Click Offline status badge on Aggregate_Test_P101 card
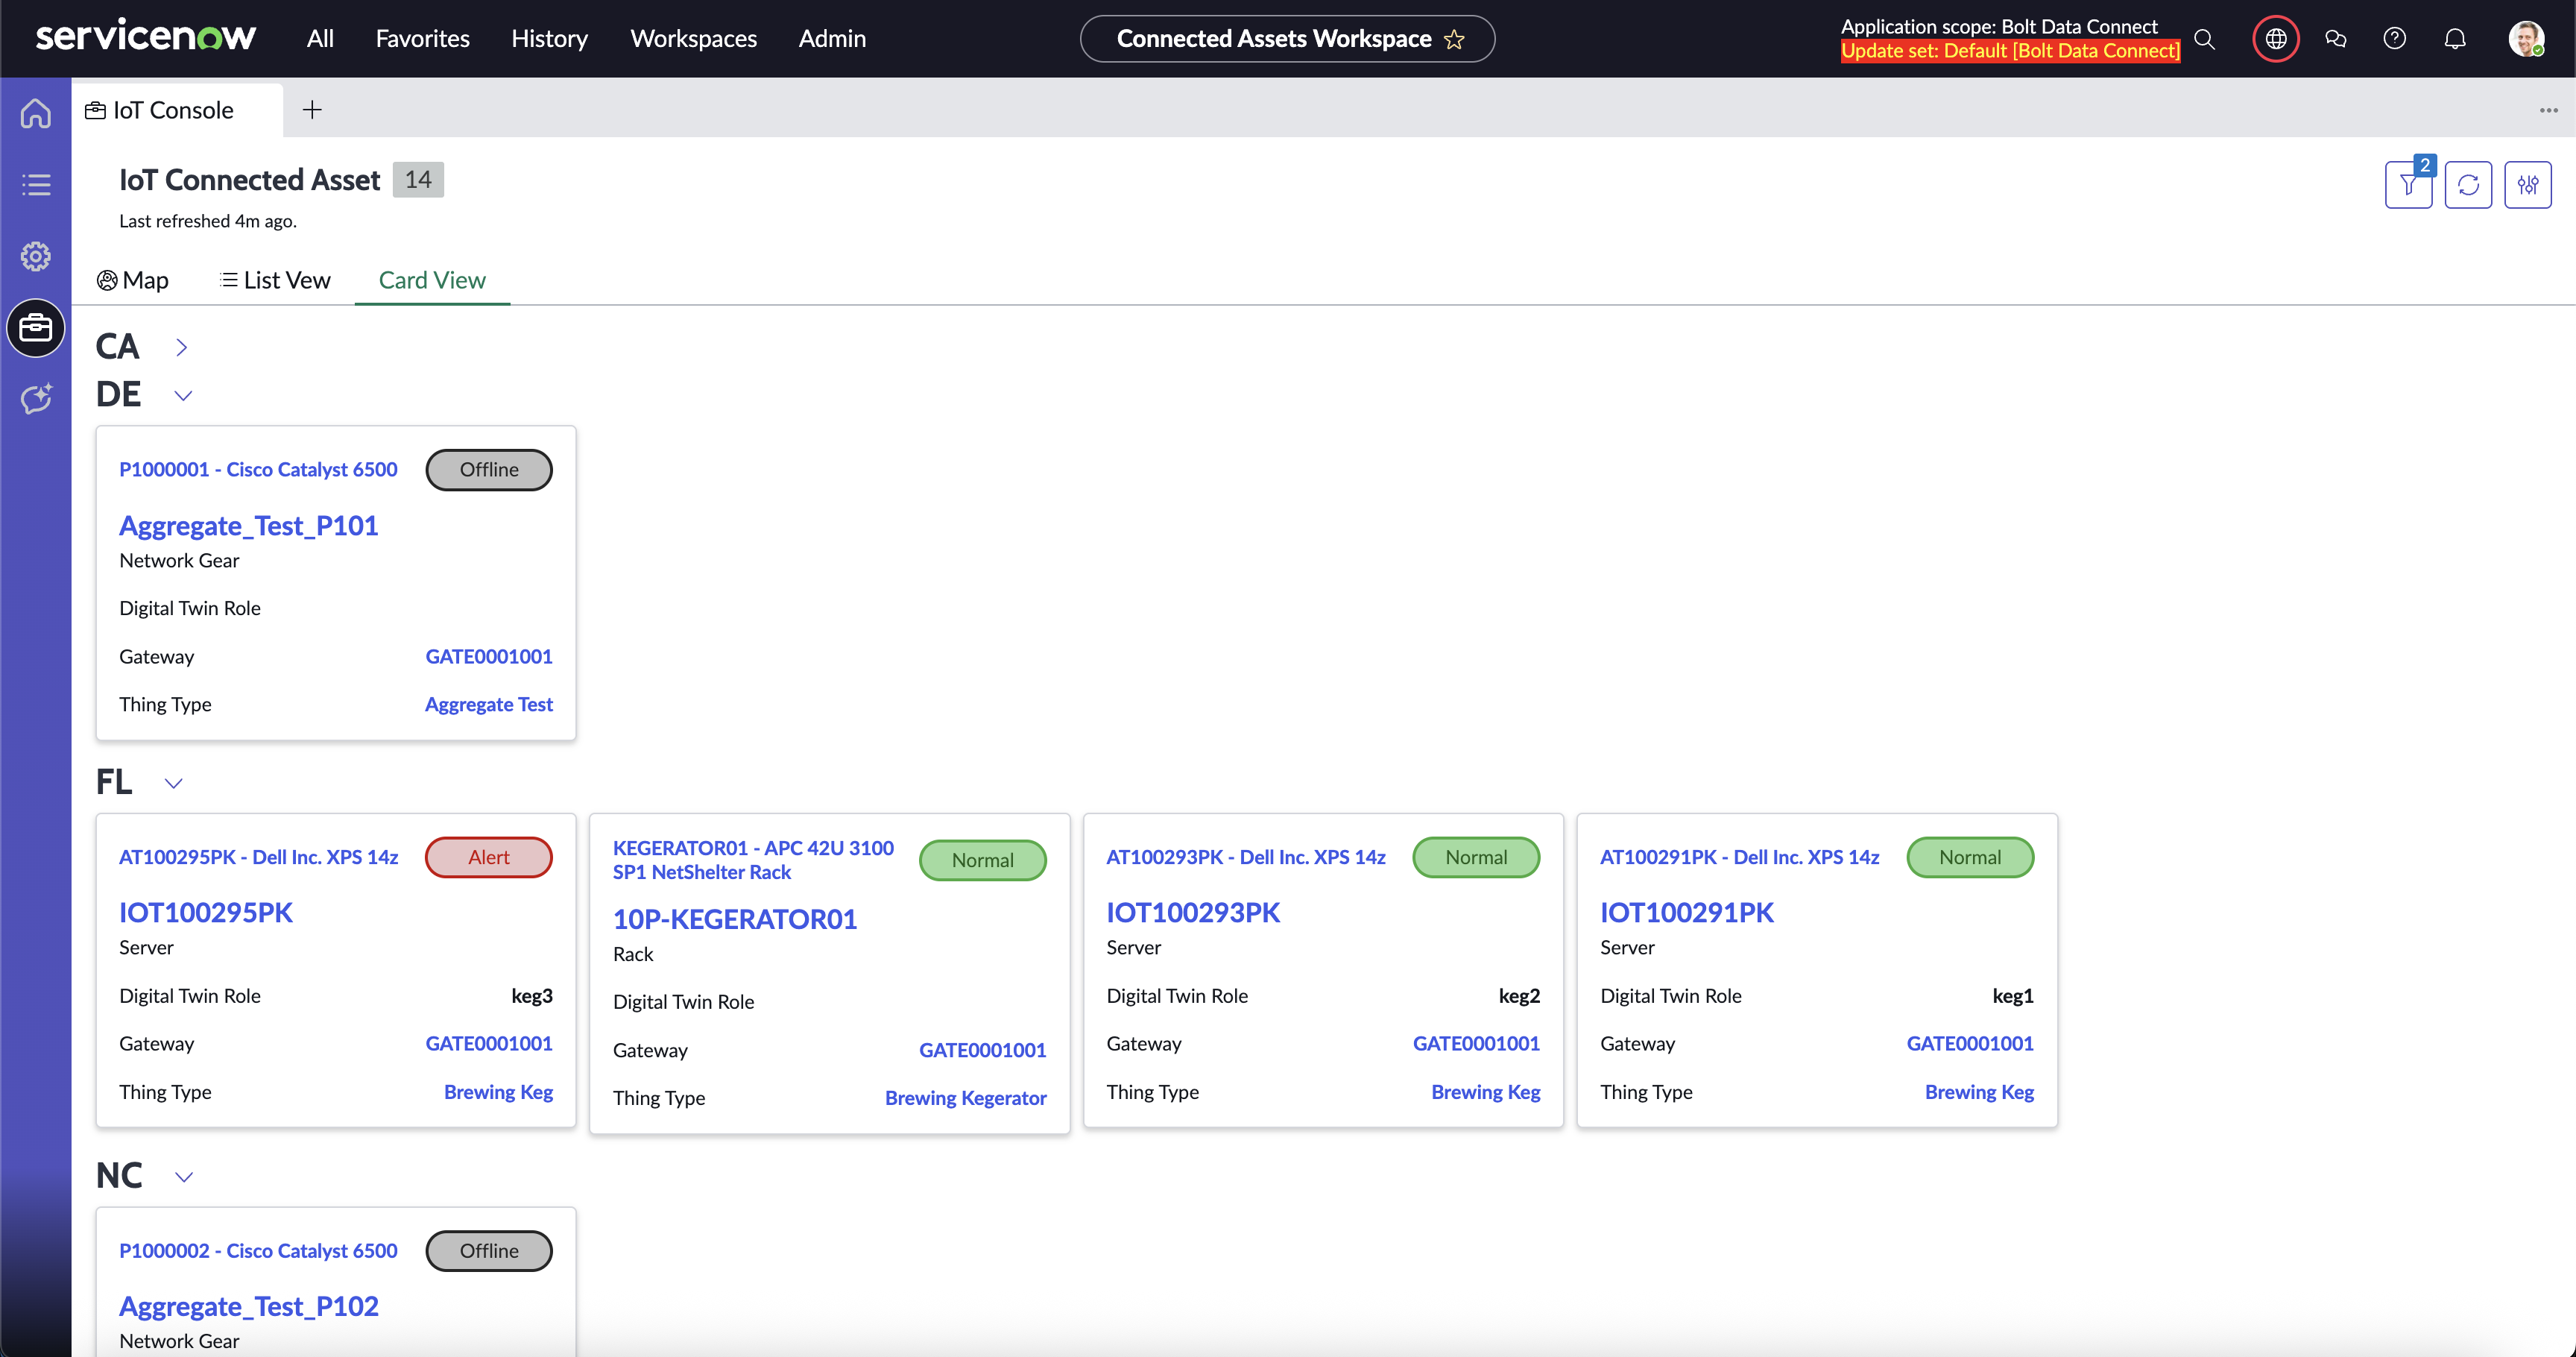This screenshot has height=1357, width=2576. click(489, 470)
